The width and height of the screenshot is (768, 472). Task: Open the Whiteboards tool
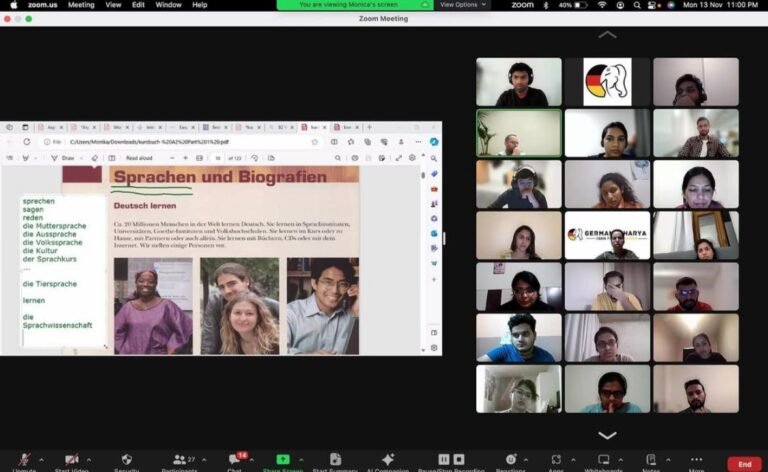coord(604,459)
